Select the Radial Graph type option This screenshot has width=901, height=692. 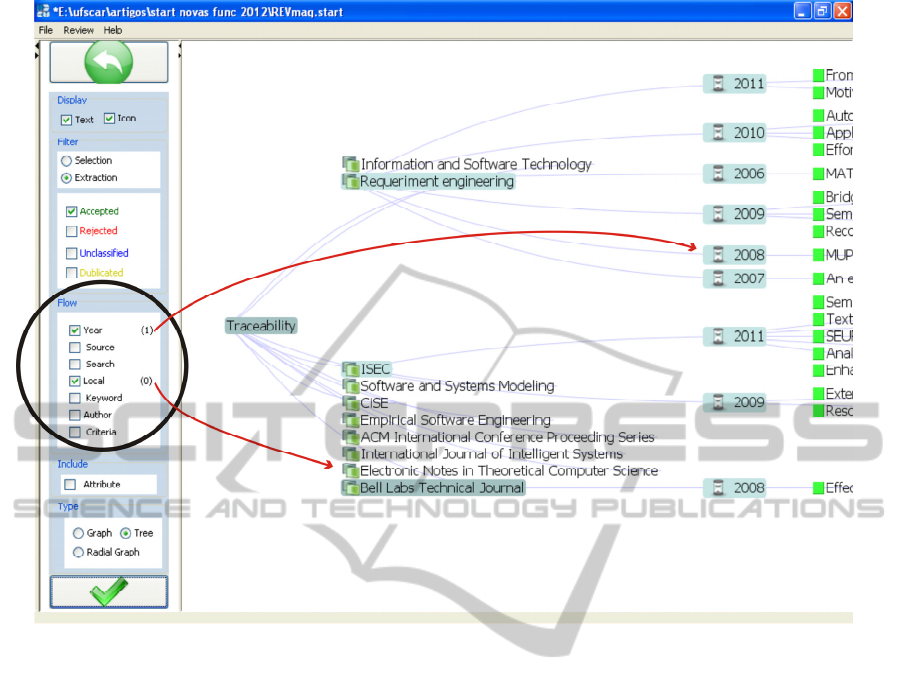click(79, 552)
